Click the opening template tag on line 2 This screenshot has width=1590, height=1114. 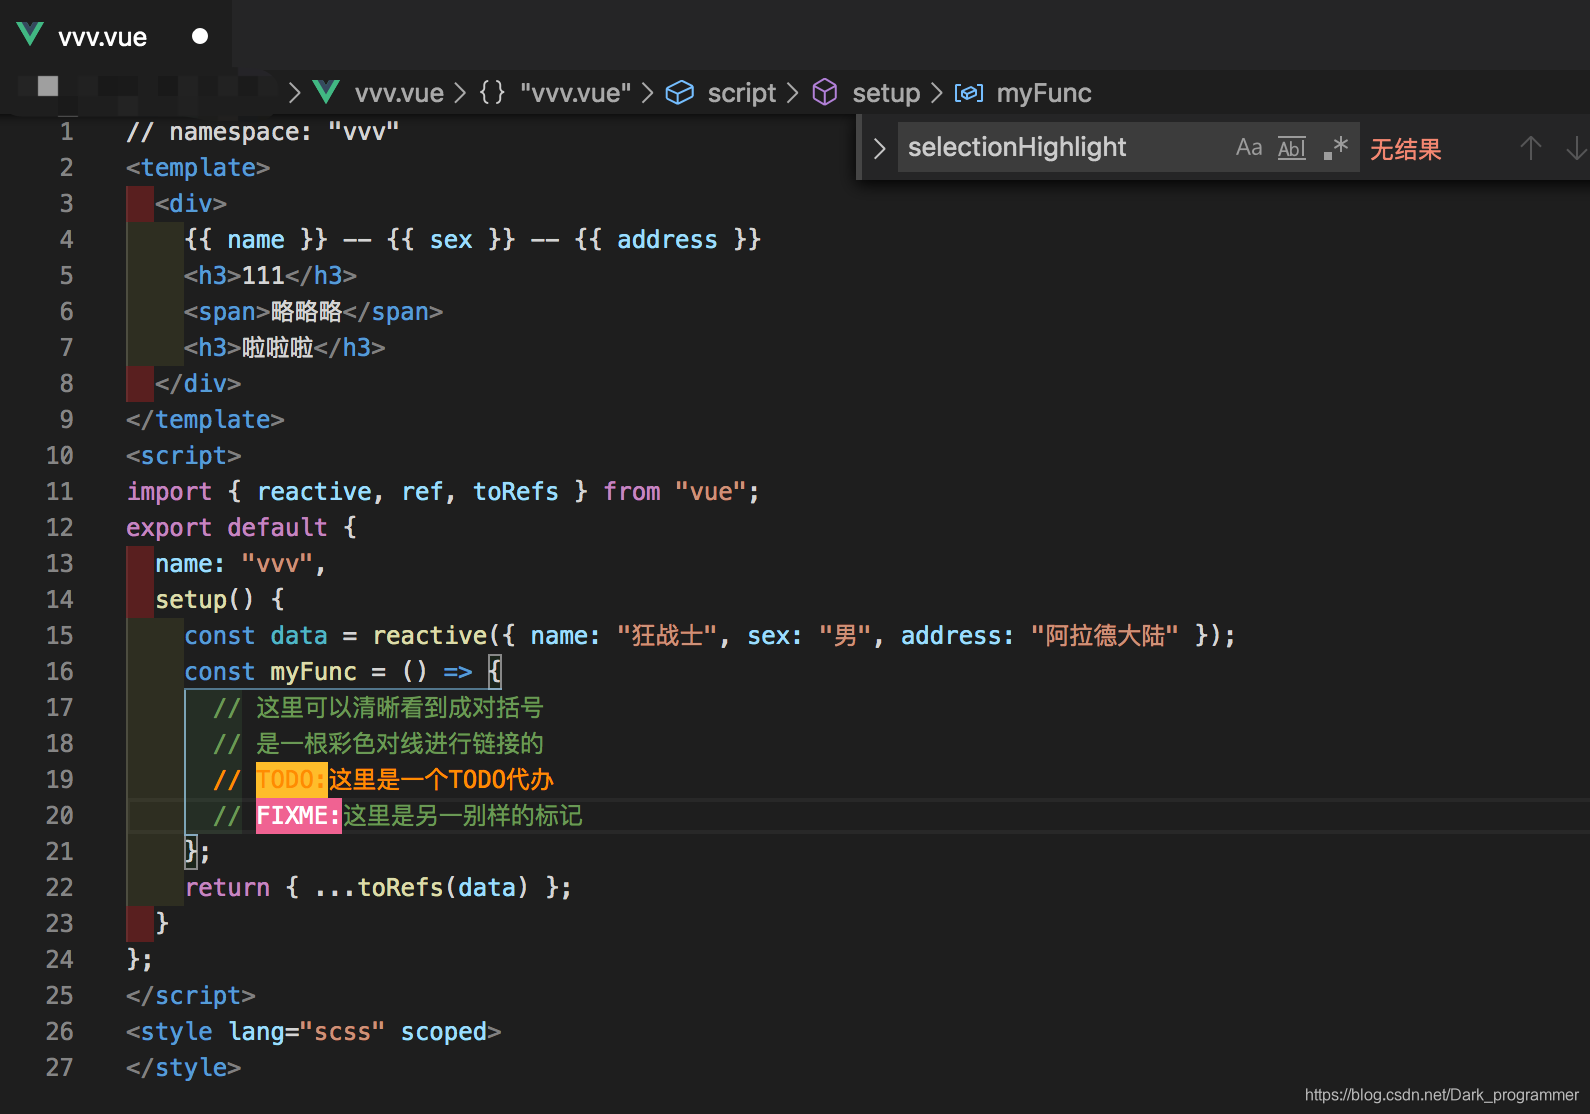pyautogui.click(x=198, y=167)
